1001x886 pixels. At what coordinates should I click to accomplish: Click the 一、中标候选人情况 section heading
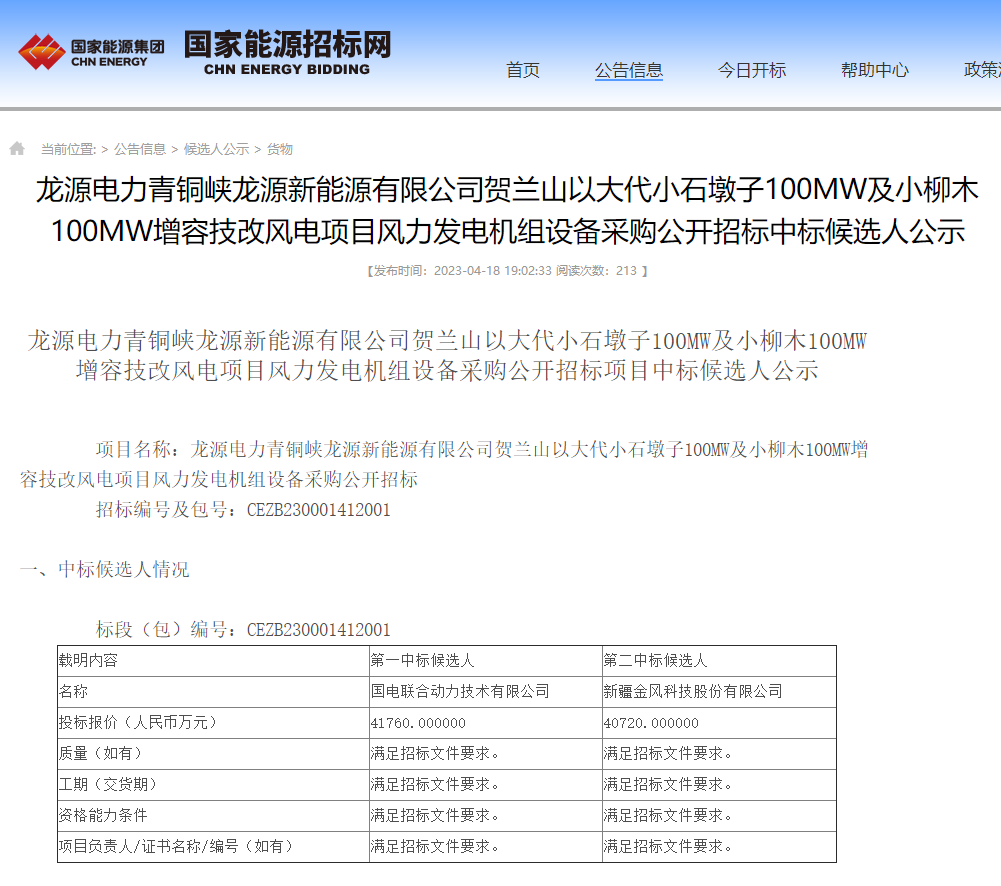coord(105,569)
